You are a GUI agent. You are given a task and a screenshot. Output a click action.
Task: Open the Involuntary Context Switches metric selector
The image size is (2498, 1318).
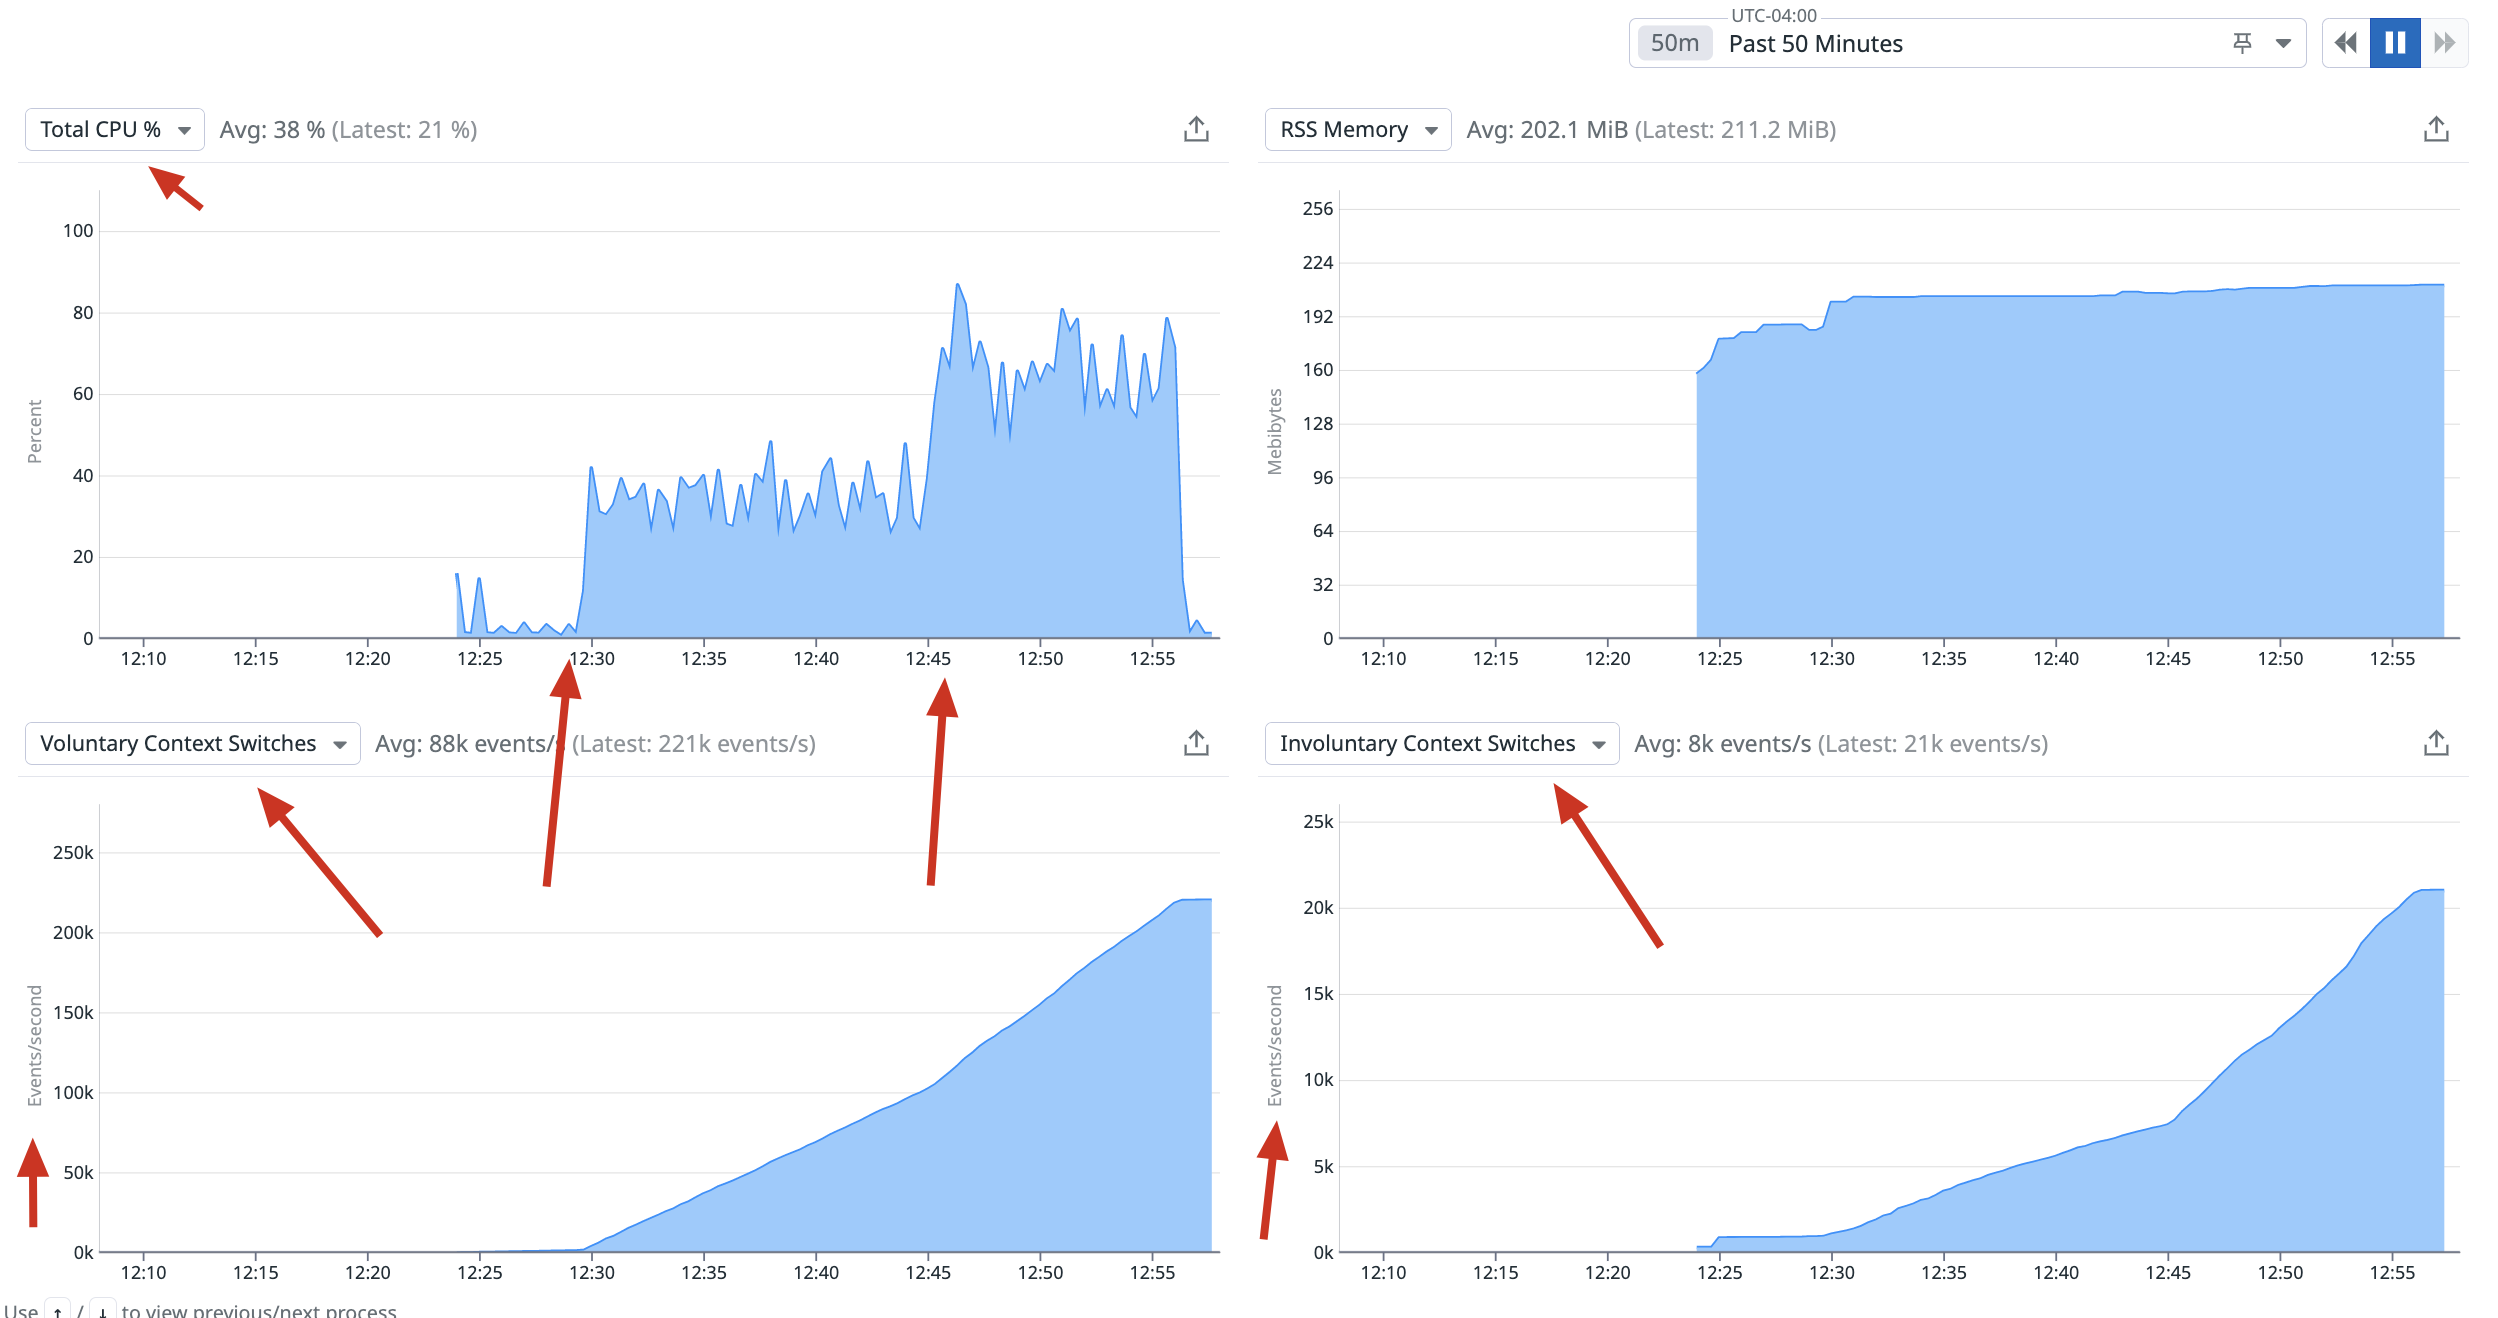click(1442, 743)
